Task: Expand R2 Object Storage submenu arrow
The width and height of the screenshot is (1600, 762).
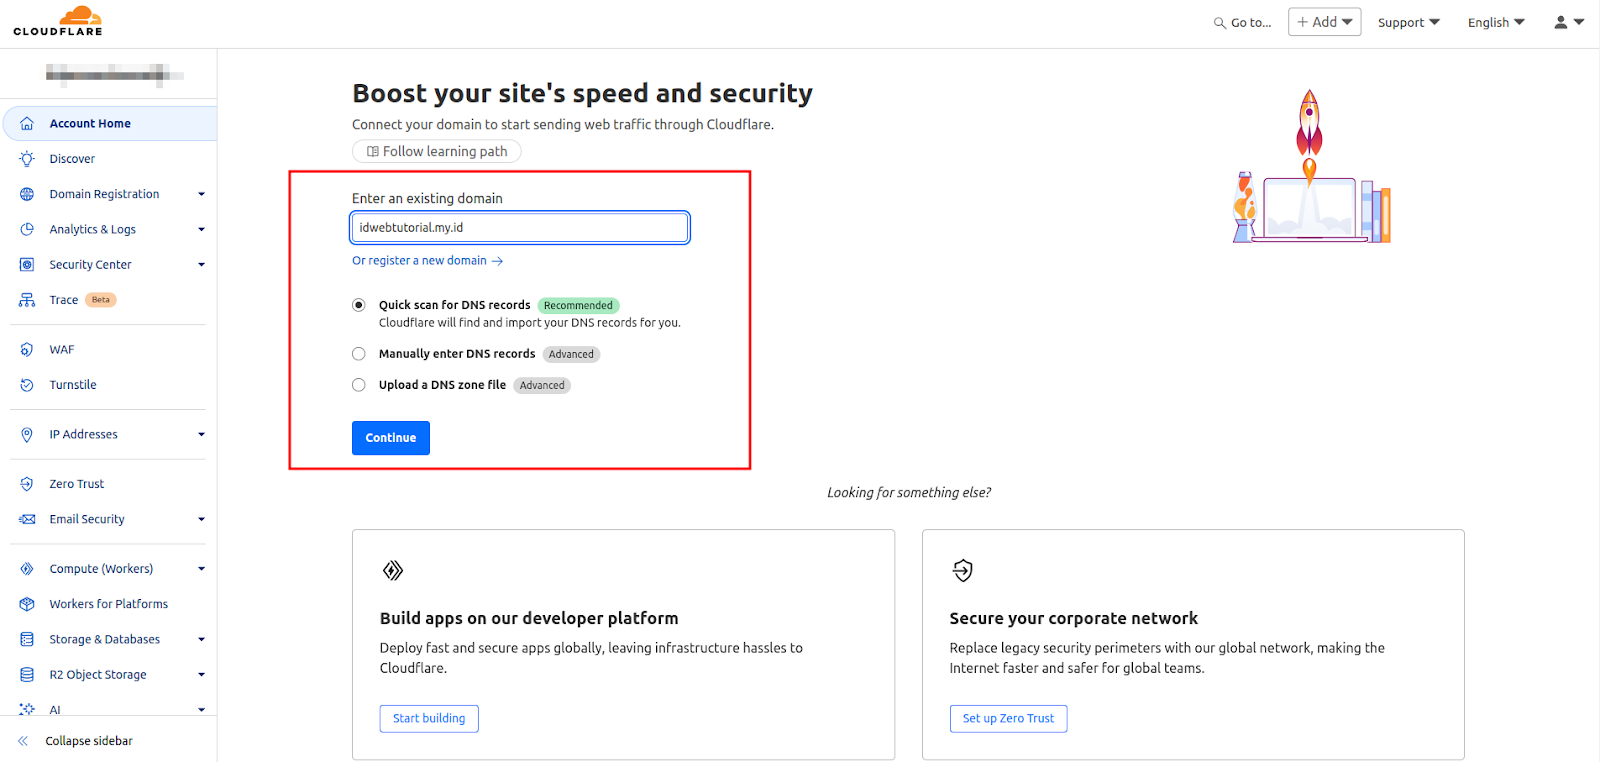Action: point(201,675)
